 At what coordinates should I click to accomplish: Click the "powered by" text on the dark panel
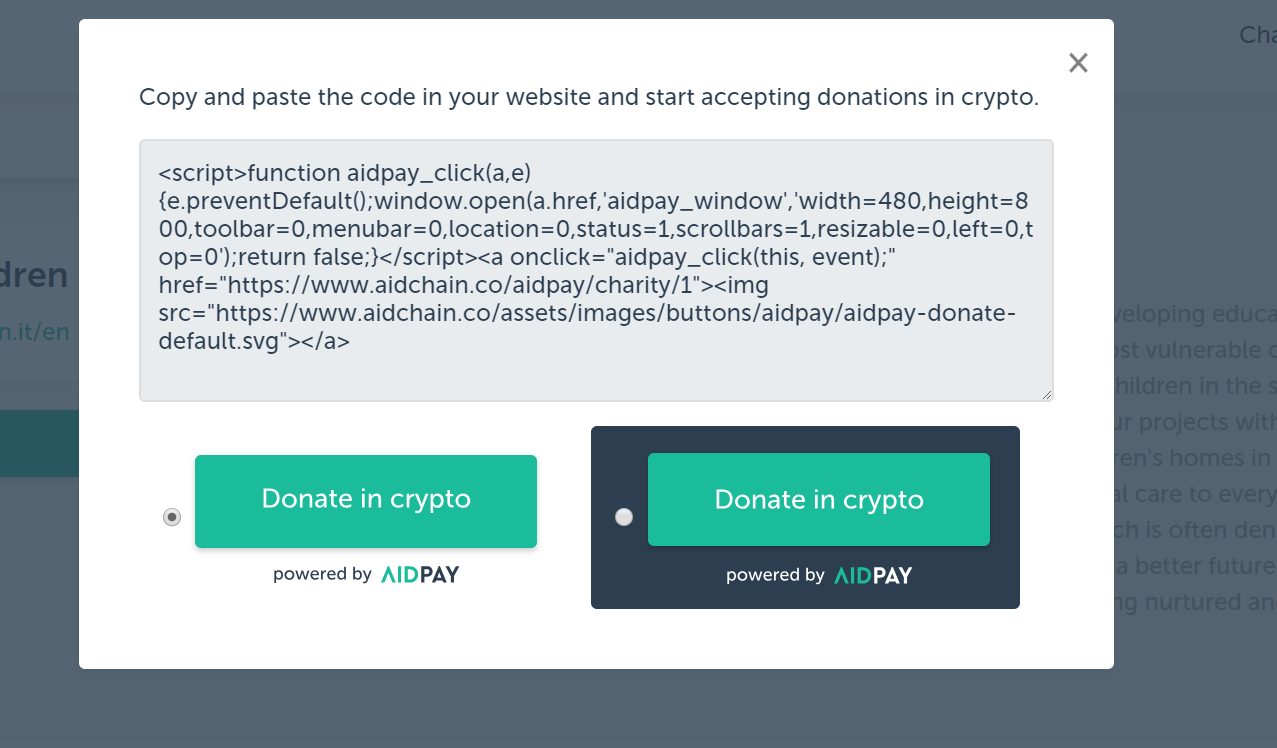point(775,575)
